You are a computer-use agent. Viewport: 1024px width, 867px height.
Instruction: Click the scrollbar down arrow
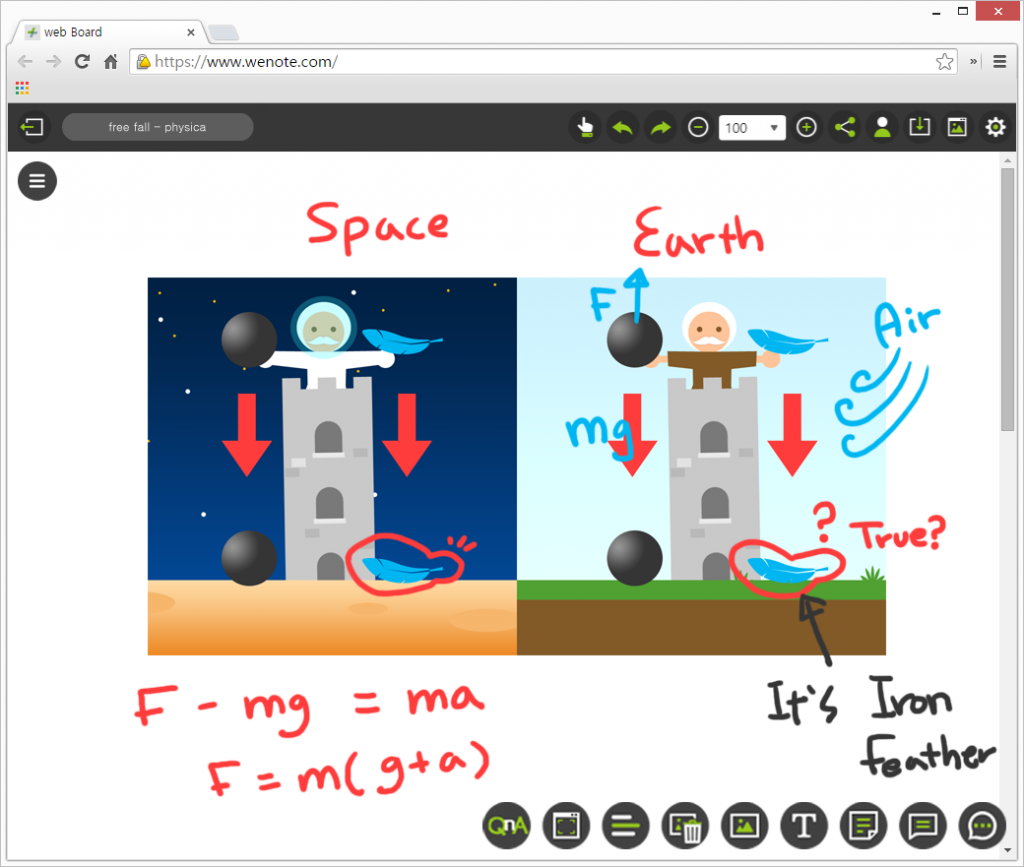(1007, 849)
